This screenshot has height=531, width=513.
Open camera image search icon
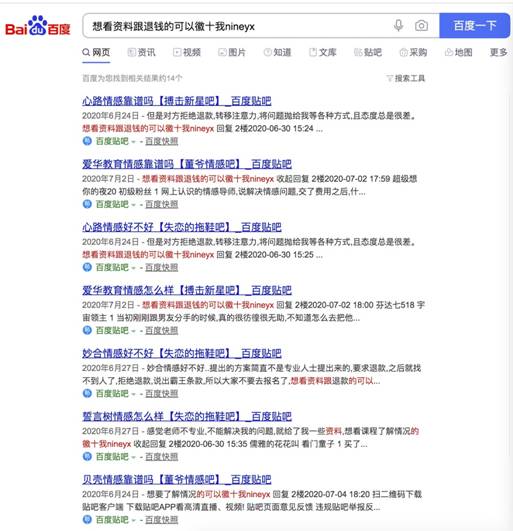point(421,25)
